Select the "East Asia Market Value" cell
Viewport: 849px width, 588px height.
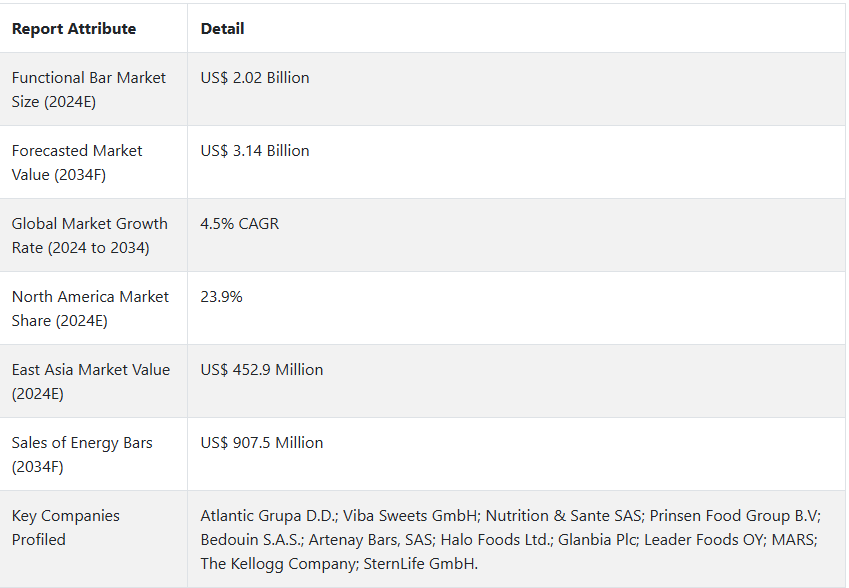91,381
